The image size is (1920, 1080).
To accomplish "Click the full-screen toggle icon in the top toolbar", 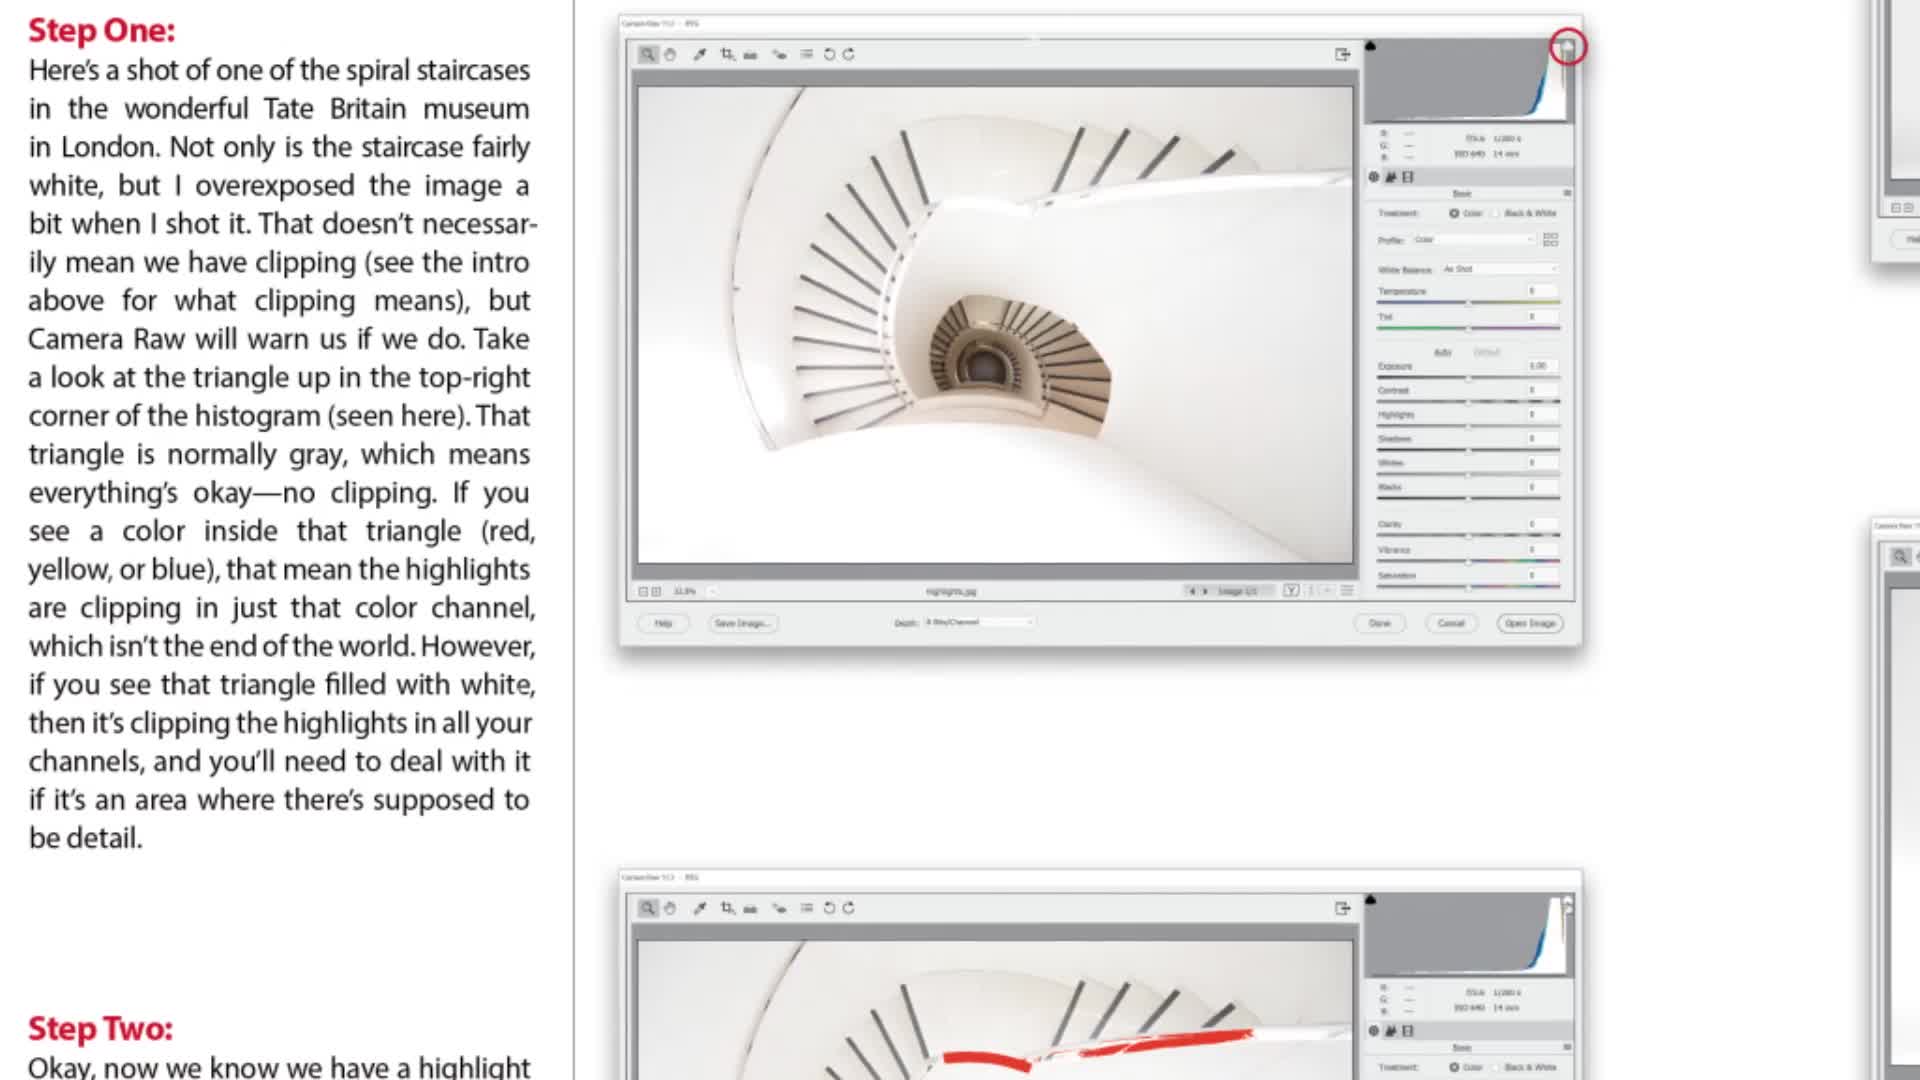I will pos(1342,55).
